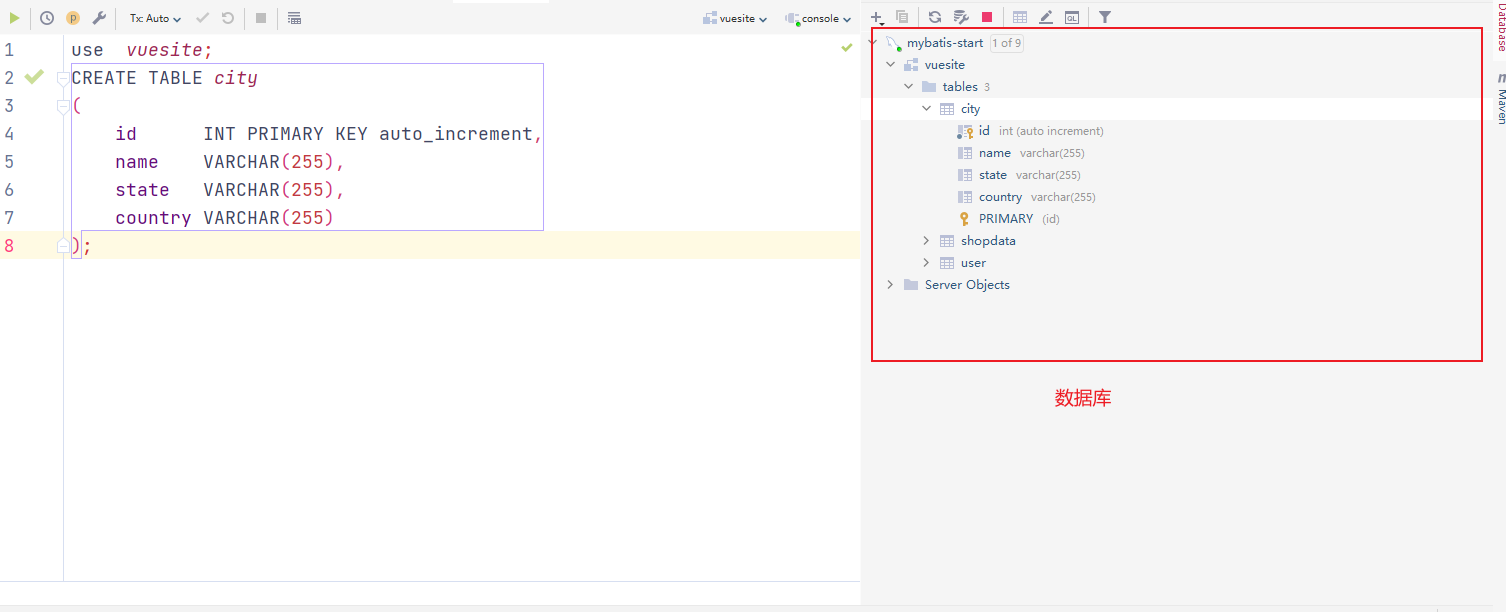The height and width of the screenshot is (612, 1506).
Task: Open console settings wrench icon
Action: click(x=99, y=18)
